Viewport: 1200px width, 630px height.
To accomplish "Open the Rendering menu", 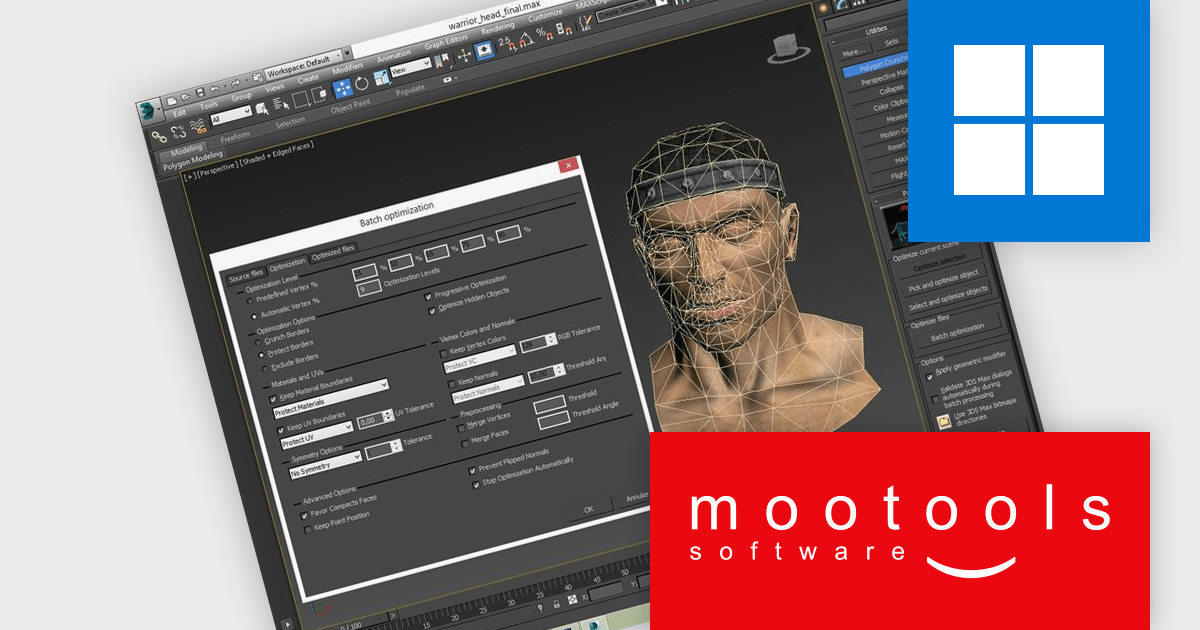I will coord(500,27).
